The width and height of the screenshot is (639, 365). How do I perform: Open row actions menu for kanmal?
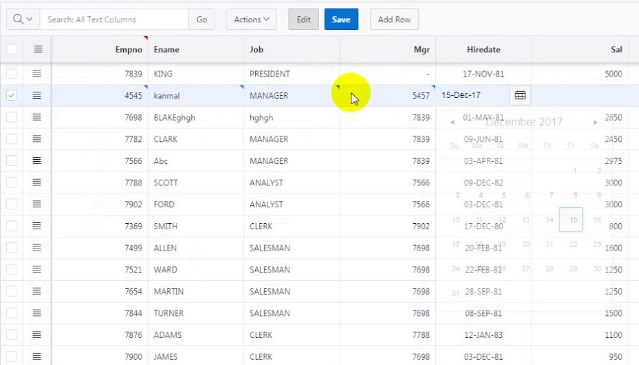click(37, 95)
